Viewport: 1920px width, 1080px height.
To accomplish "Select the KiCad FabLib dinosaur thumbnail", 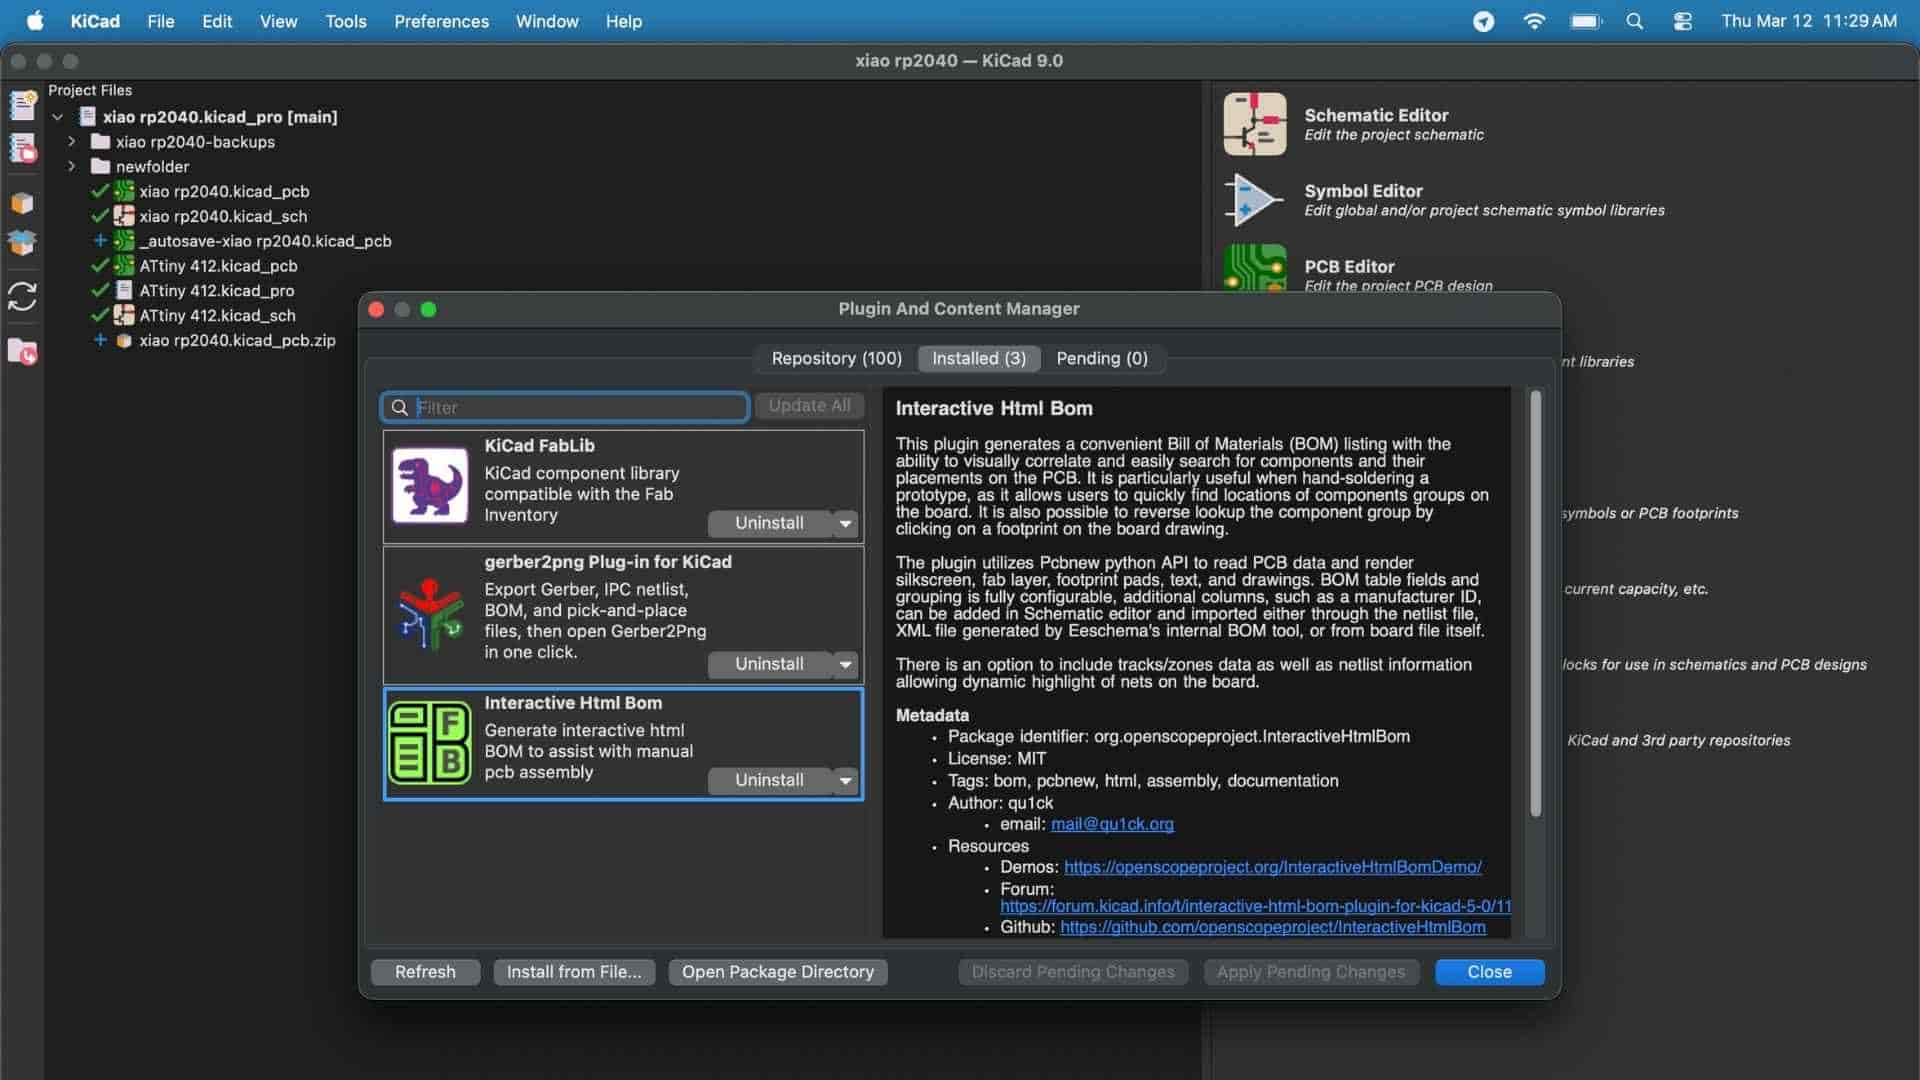I will (x=429, y=486).
